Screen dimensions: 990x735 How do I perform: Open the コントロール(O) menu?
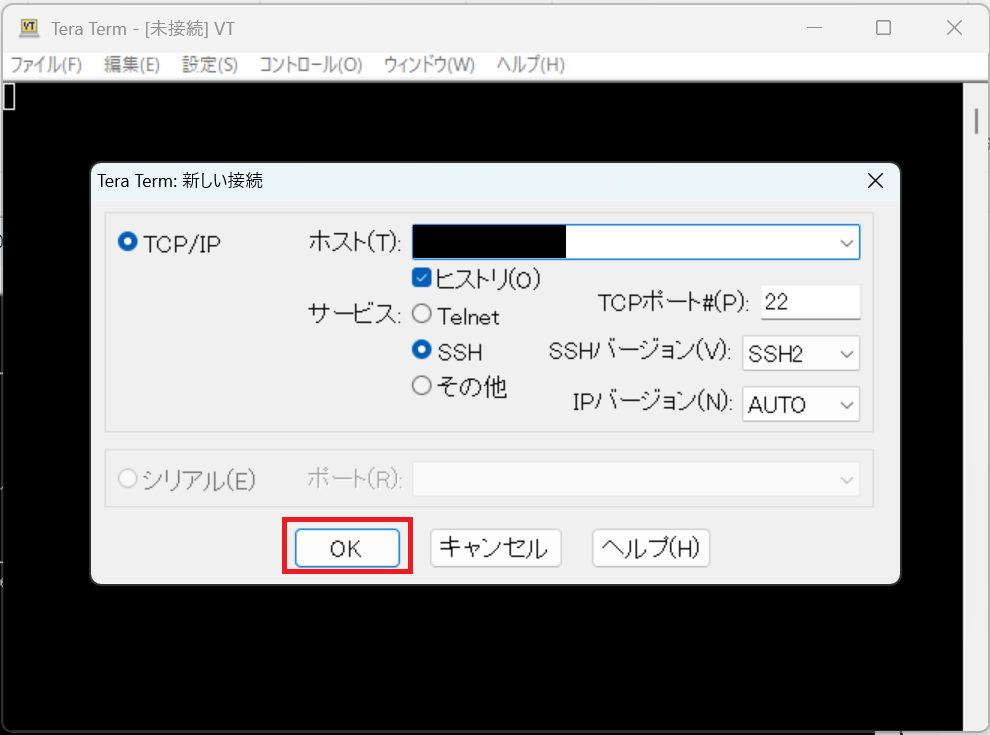pyautogui.click(x=310, y=65)
